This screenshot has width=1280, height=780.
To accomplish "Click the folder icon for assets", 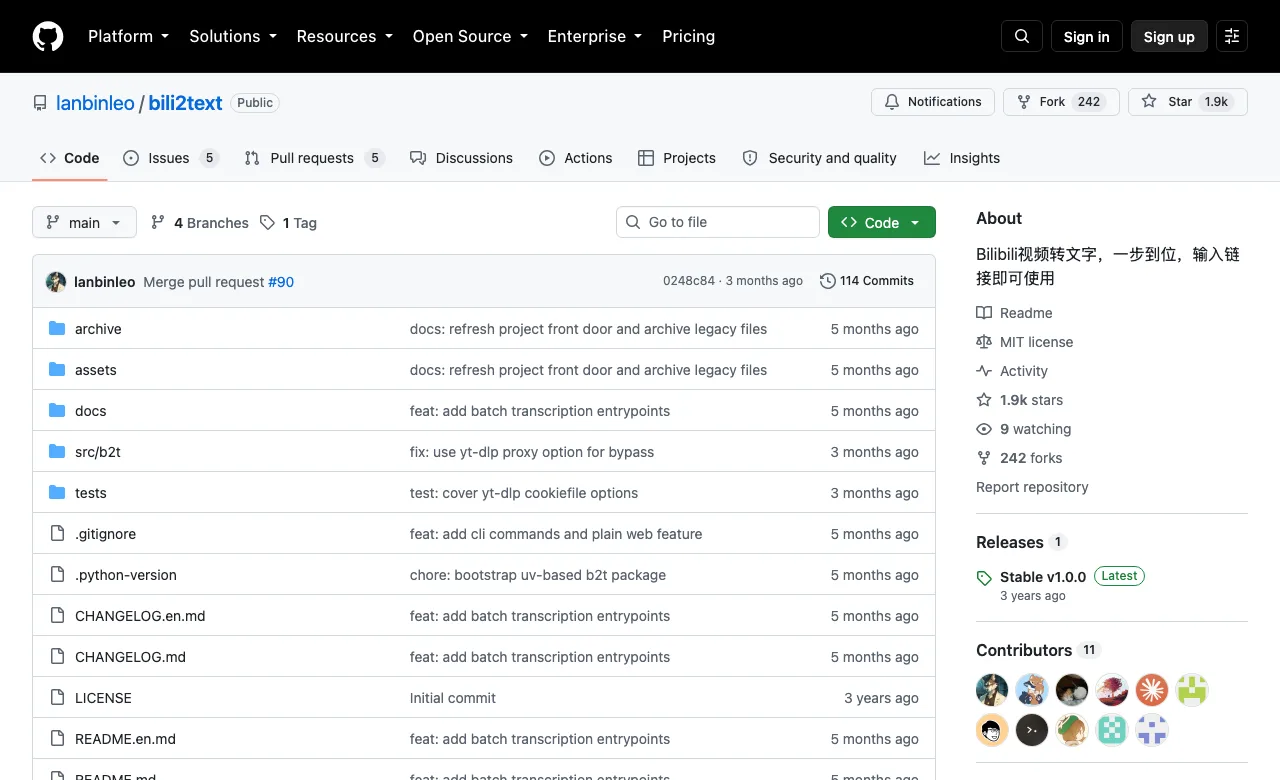I will click(57, 370).
